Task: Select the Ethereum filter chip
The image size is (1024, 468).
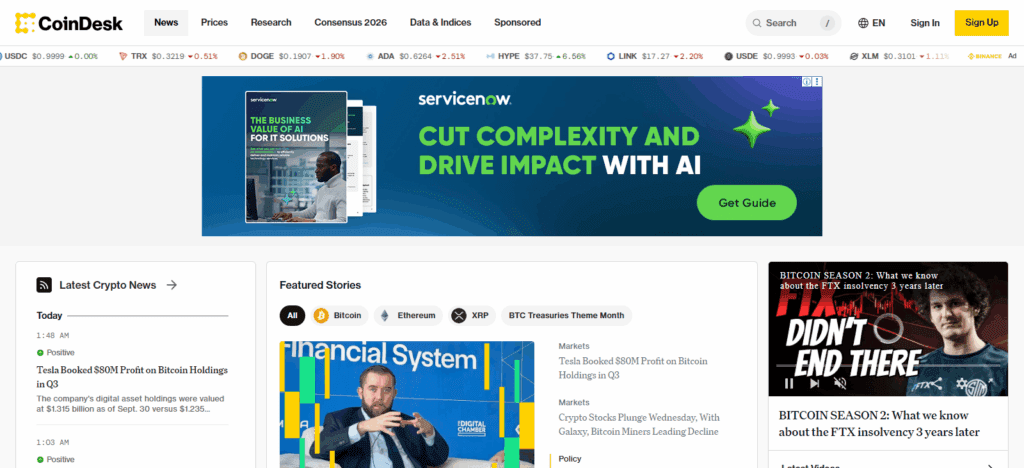Action: click(408, 315)
